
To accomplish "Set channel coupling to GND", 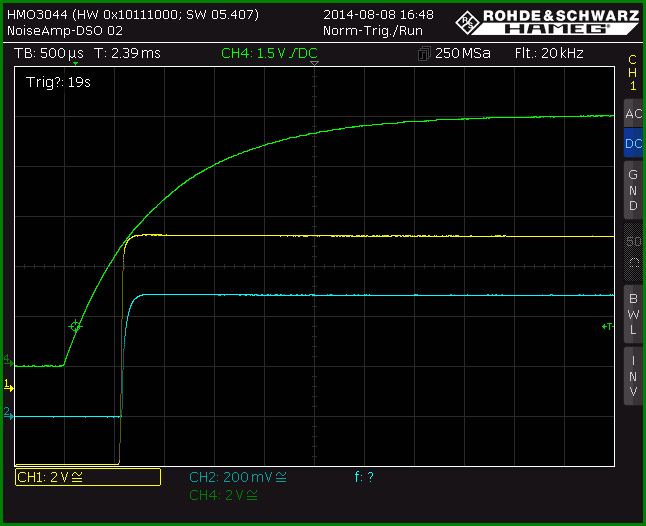I will tap(633, 190).
